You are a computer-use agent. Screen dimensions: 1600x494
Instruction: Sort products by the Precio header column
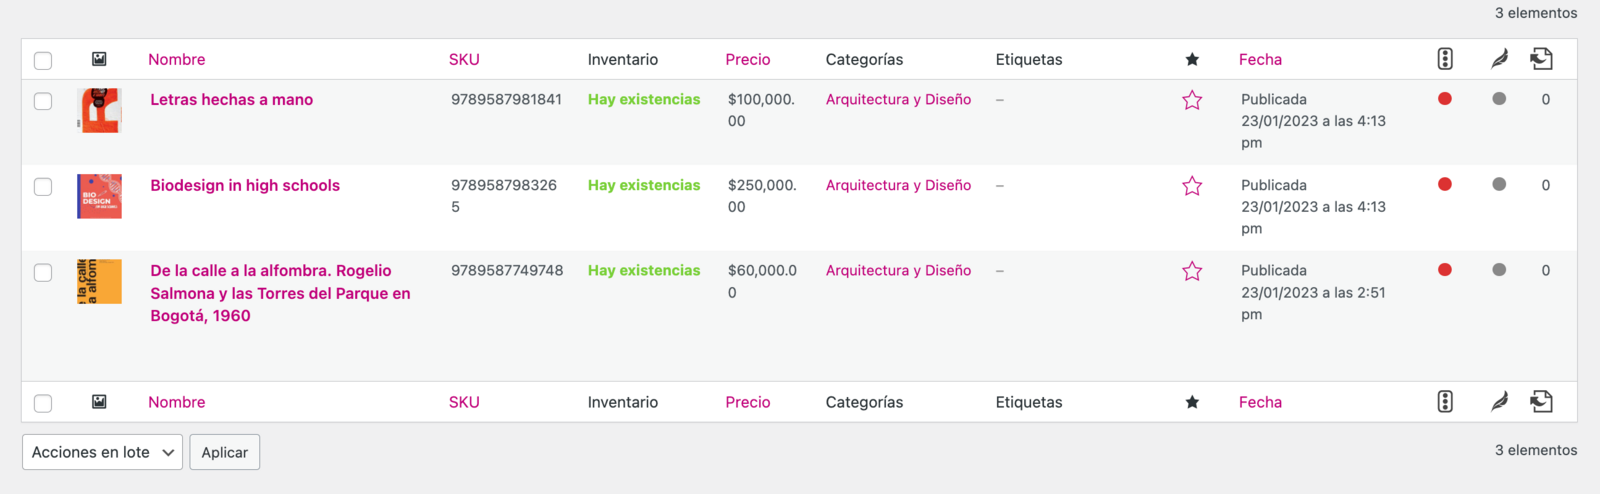coord(748,59)
